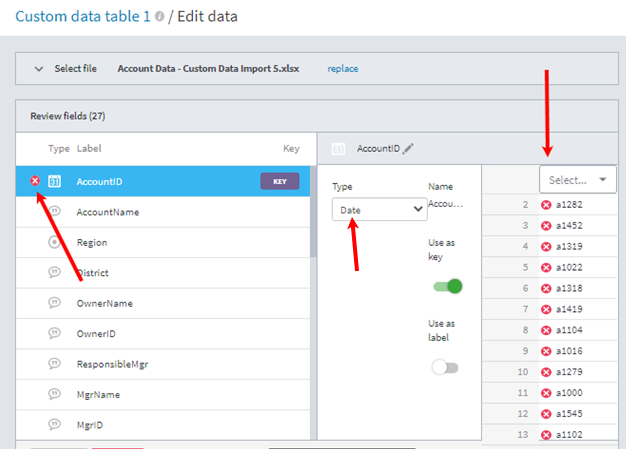
Task: Click the text type icon next to OwnerName
Action: (54, 303)
